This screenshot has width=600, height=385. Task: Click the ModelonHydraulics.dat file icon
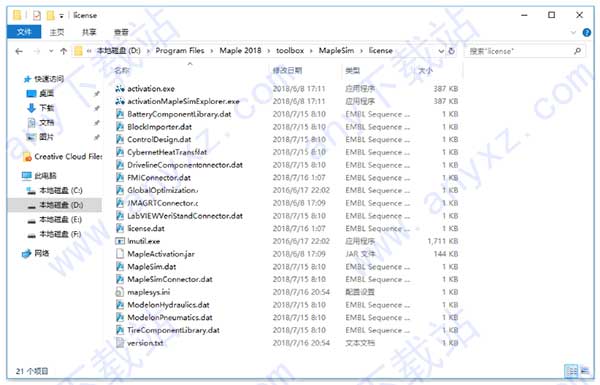pos(120,305)
